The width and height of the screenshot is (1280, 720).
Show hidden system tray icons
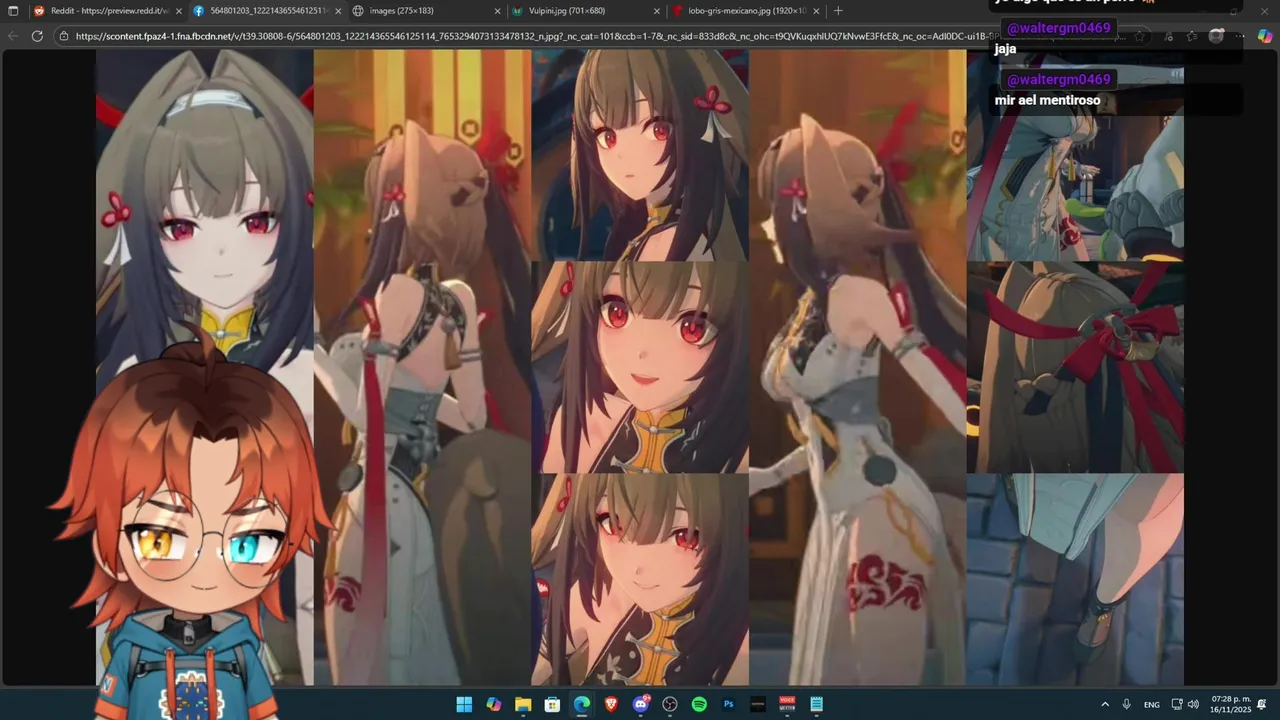(x=1105, y=704)
